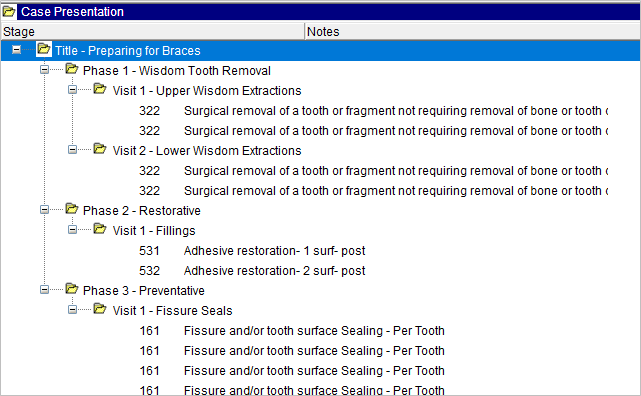The height and width of the screenshot is (396, 641).
Task: Select item 531 Adhesive restoration- 1 surf- post
Action: (252, 251)
